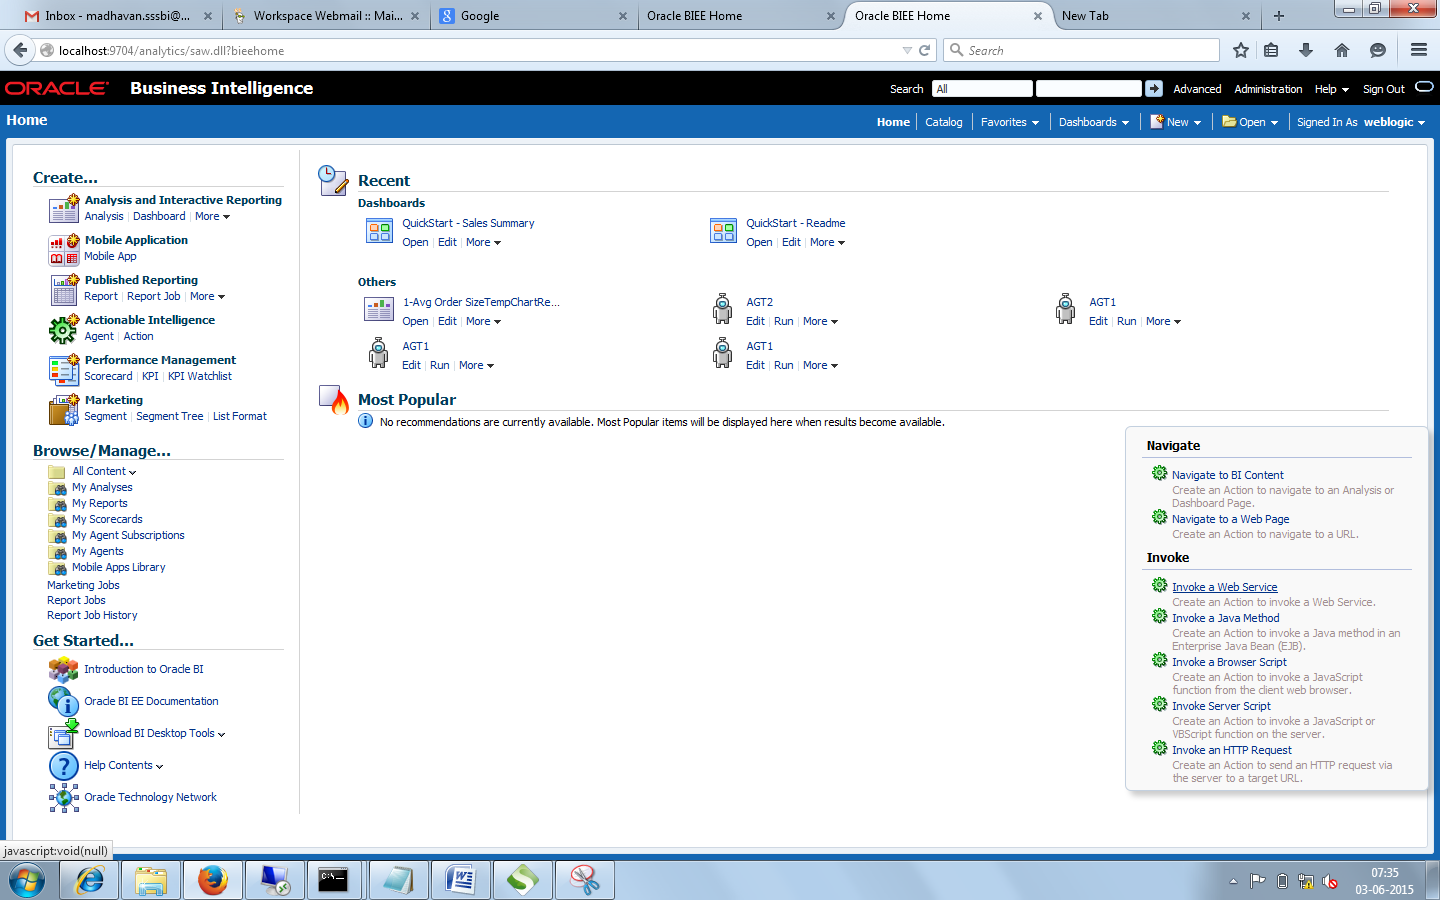The height and width of the screenshot is (900, 1440).
Task: Open the Administration page
Action: coord(1268,89)
